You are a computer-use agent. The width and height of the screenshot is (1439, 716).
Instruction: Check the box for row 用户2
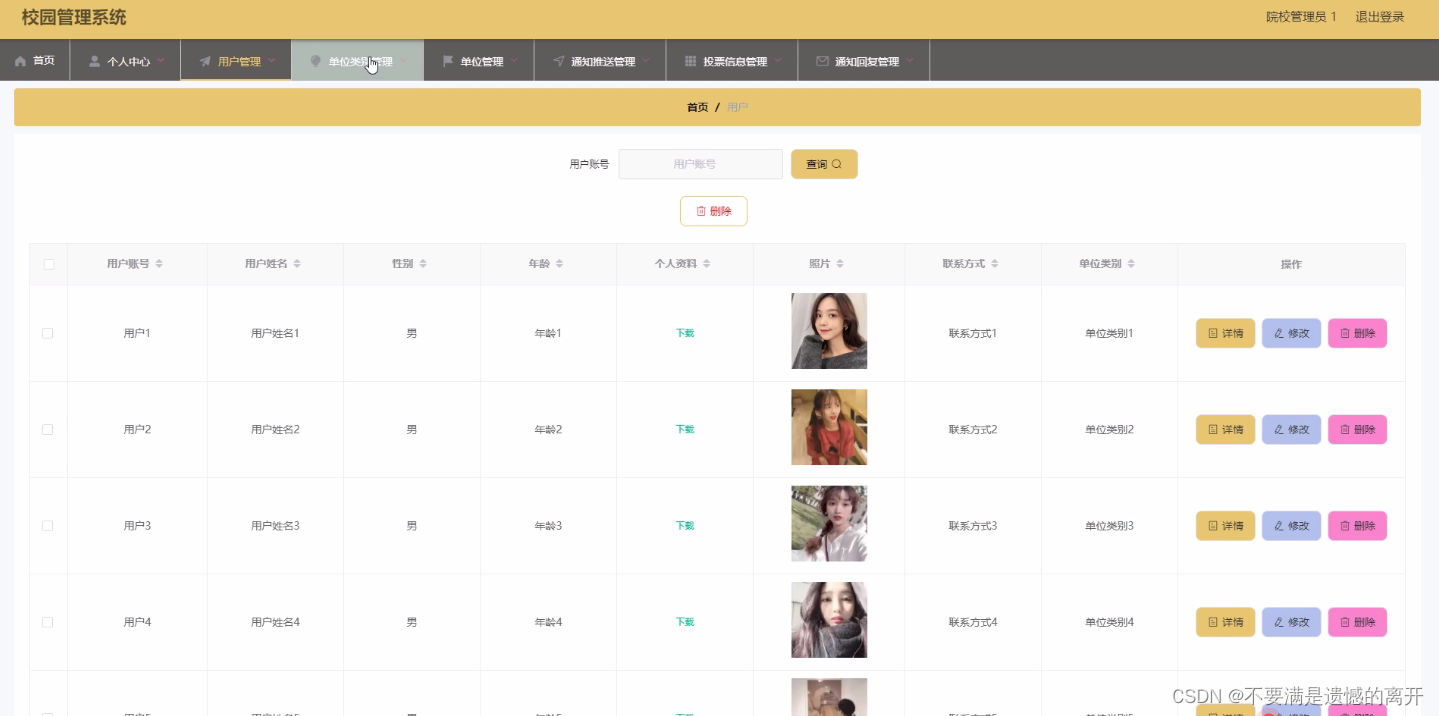click(x=47, y=429)
